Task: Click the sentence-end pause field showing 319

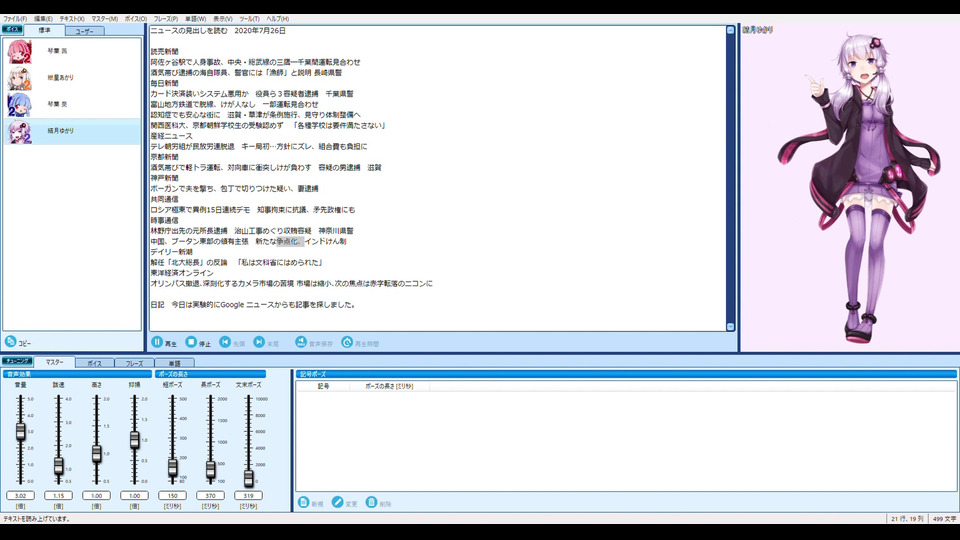Action: point(248,495)
